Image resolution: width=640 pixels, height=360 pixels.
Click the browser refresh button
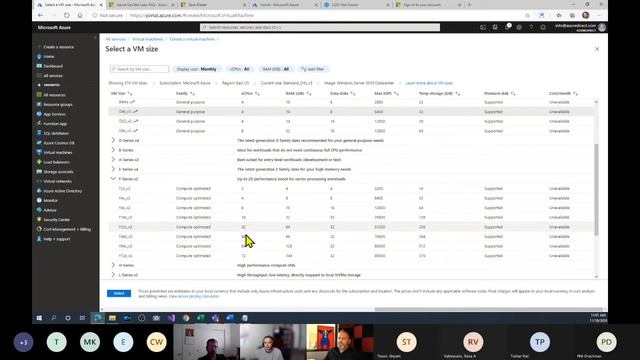67,15
